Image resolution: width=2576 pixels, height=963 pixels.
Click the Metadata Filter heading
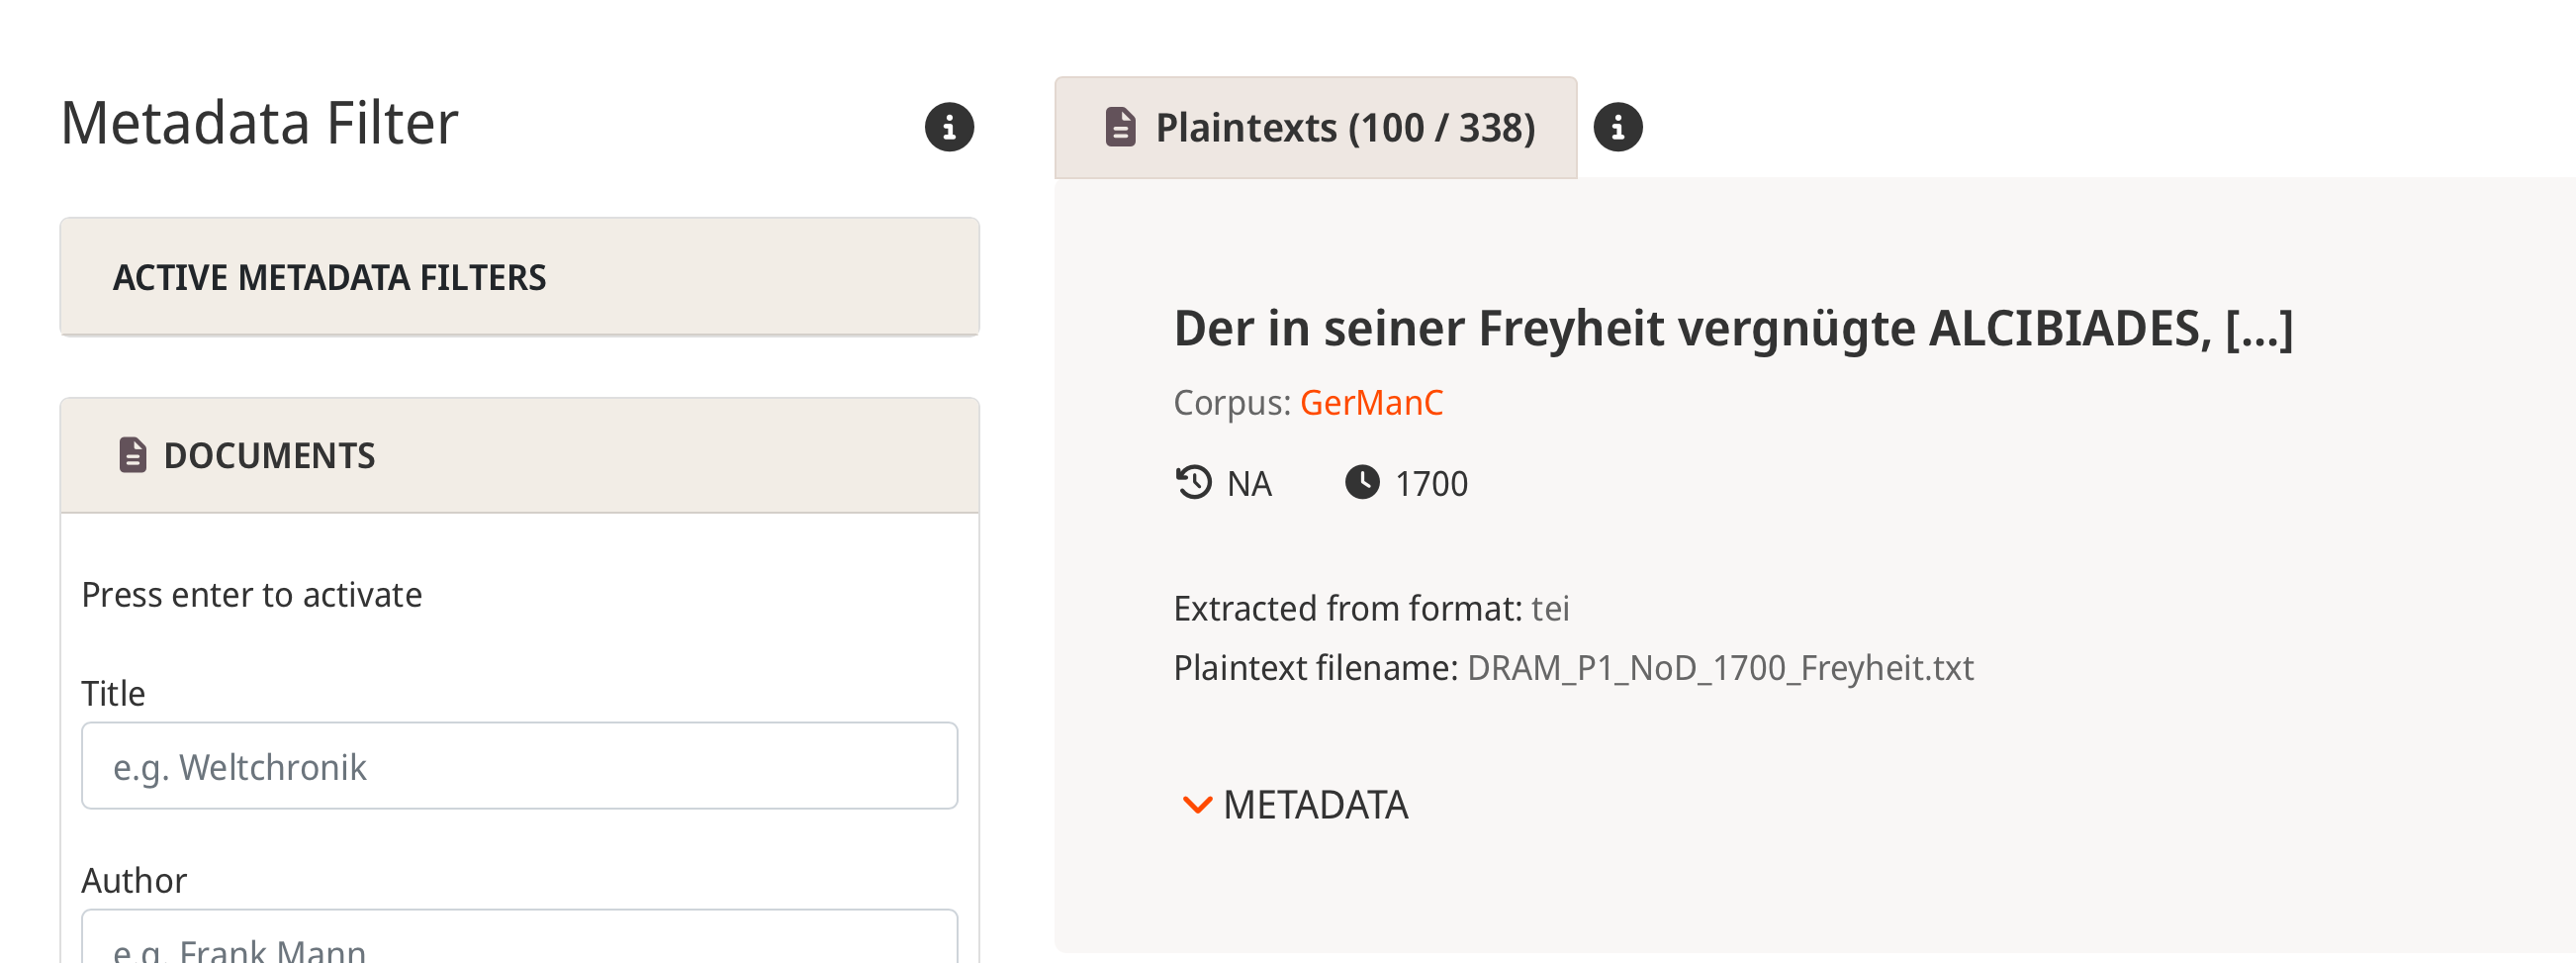(x=259, y=124)
